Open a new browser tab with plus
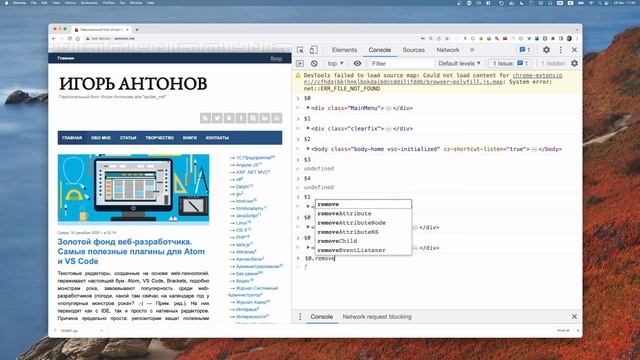This screenshot has height=360, width=640. tap(137, 29)
